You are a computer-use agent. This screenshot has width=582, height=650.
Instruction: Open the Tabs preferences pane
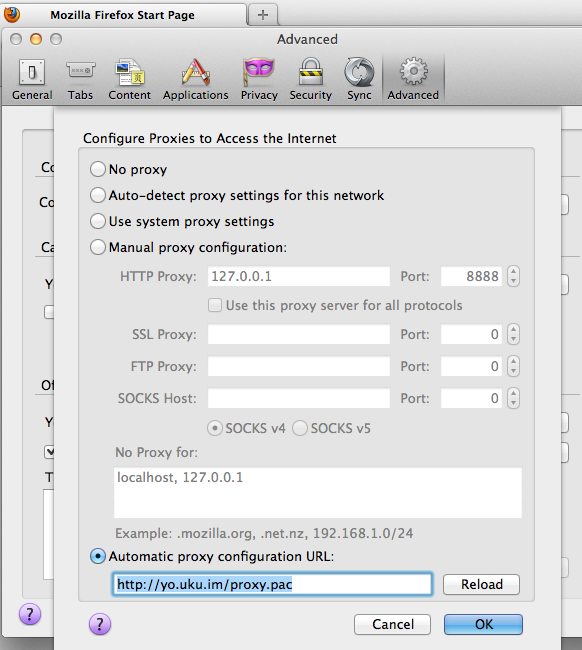point(80,80)
